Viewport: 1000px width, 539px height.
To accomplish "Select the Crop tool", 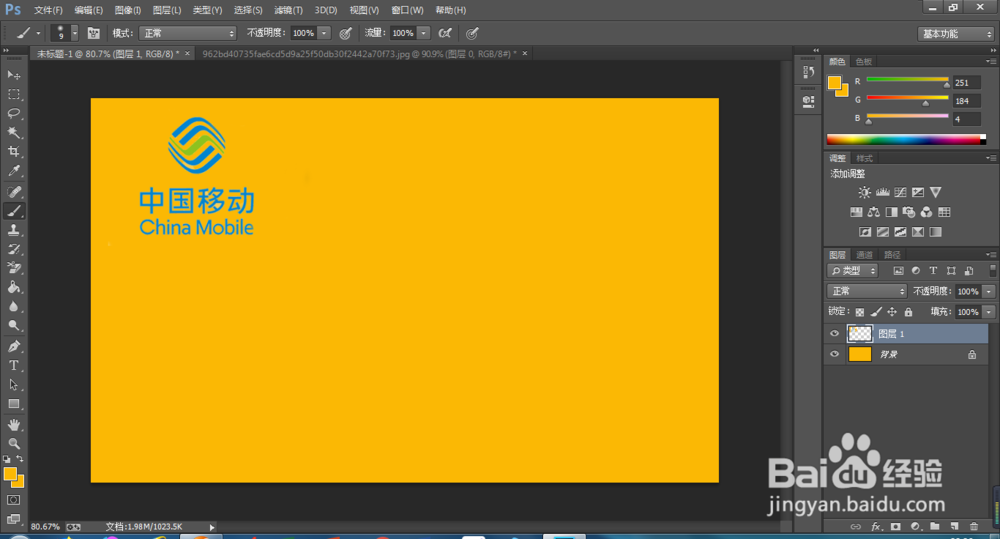I will click(x=13, y=152).
